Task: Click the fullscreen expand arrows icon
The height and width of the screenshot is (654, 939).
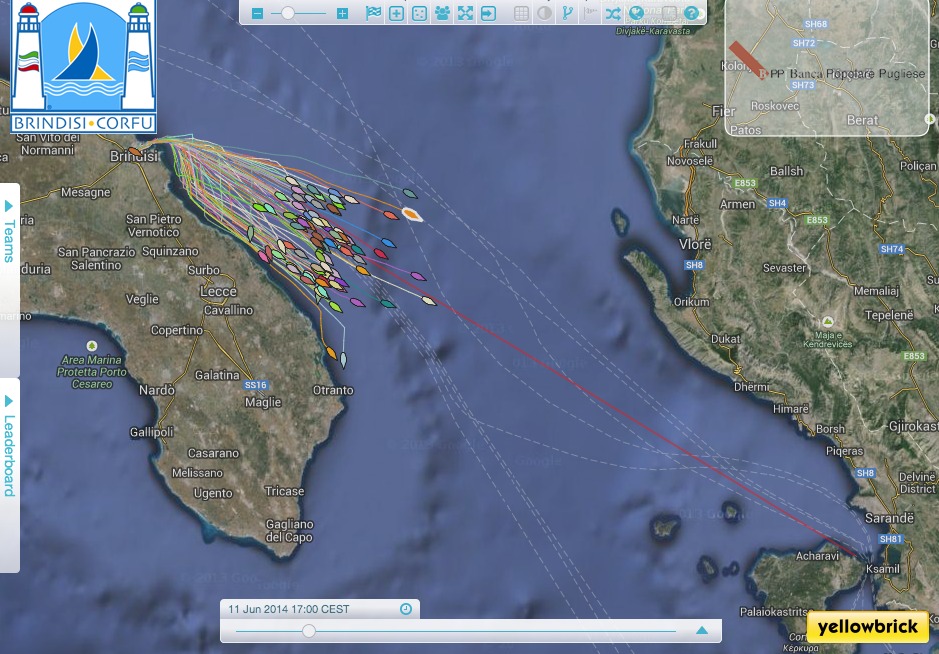Action: coord(465,13)
